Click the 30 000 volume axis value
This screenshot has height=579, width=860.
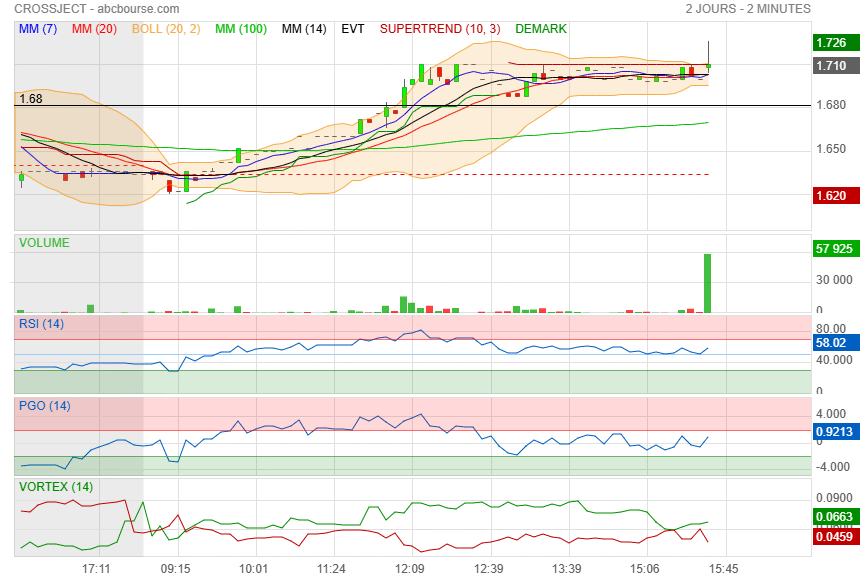click(x=834, y=280)
